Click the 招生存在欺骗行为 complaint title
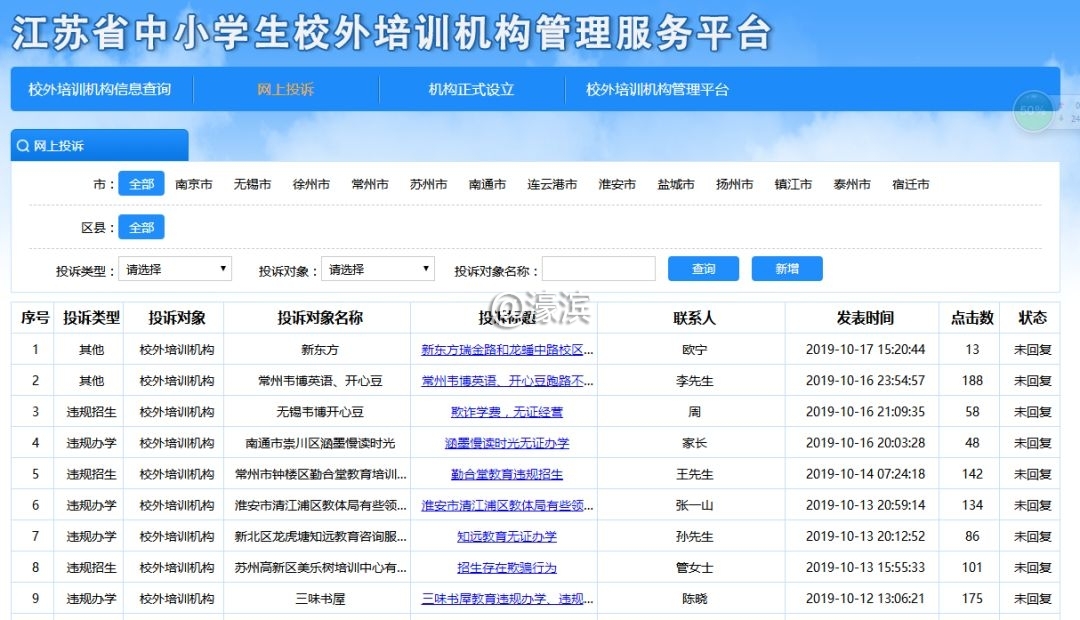1080x620 pixels. [507, 568]
